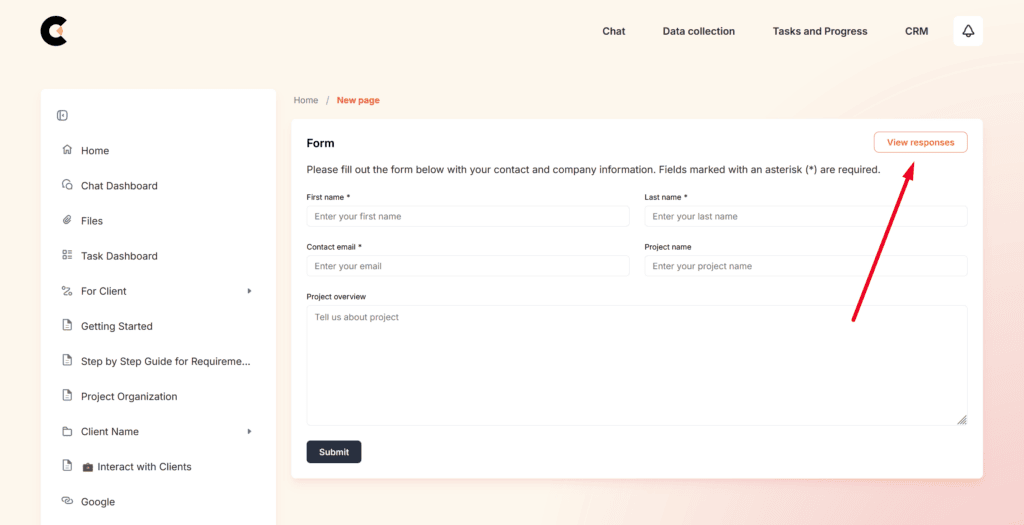Click the Google link icon in sidebar
1024x525 pixels.
tap(67, 501)
